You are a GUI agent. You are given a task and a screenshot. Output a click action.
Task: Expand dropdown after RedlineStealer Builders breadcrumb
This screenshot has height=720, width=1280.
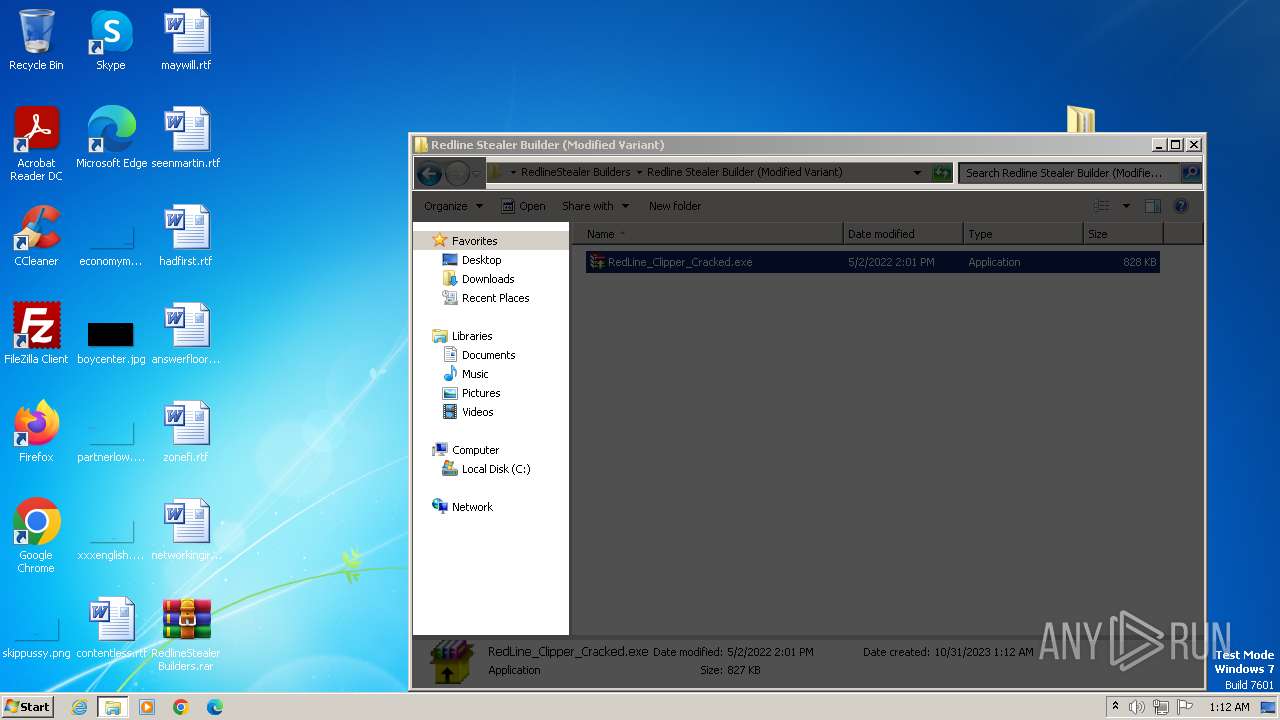coord(639,172)
